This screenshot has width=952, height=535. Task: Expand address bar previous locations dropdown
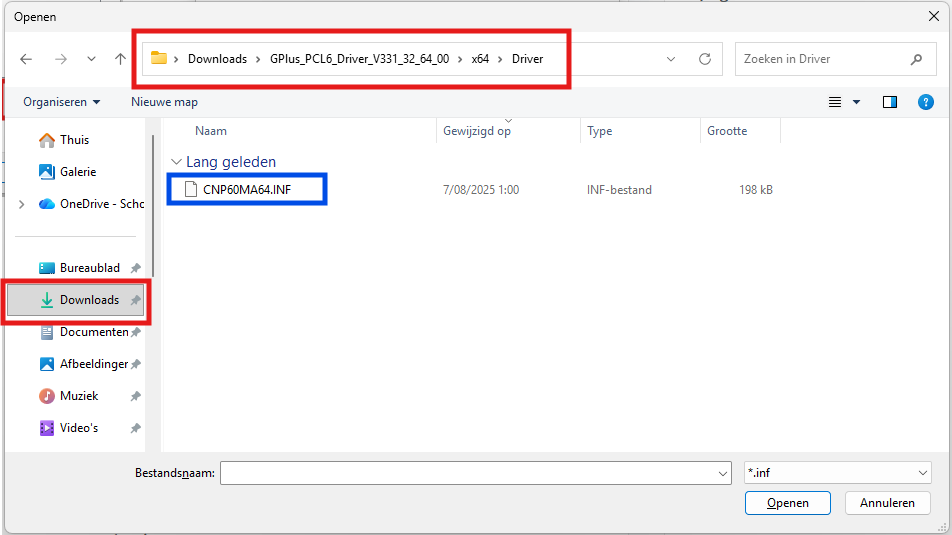pyautogui.click(x=671, y=59)
